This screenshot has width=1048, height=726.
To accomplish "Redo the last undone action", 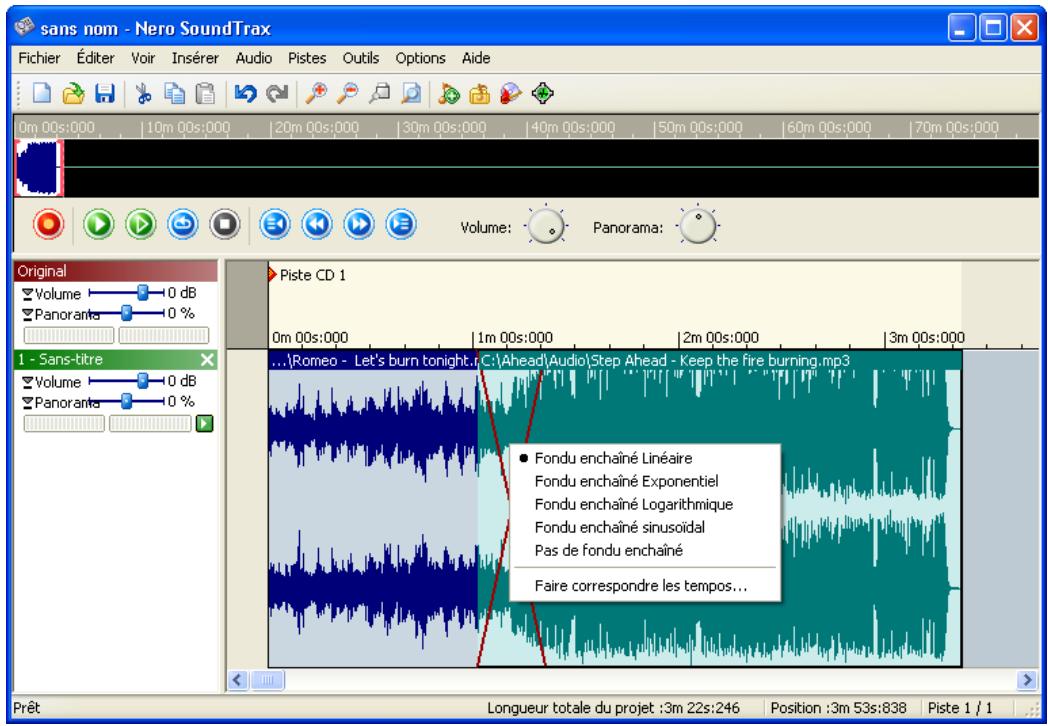I will point(277,94).
